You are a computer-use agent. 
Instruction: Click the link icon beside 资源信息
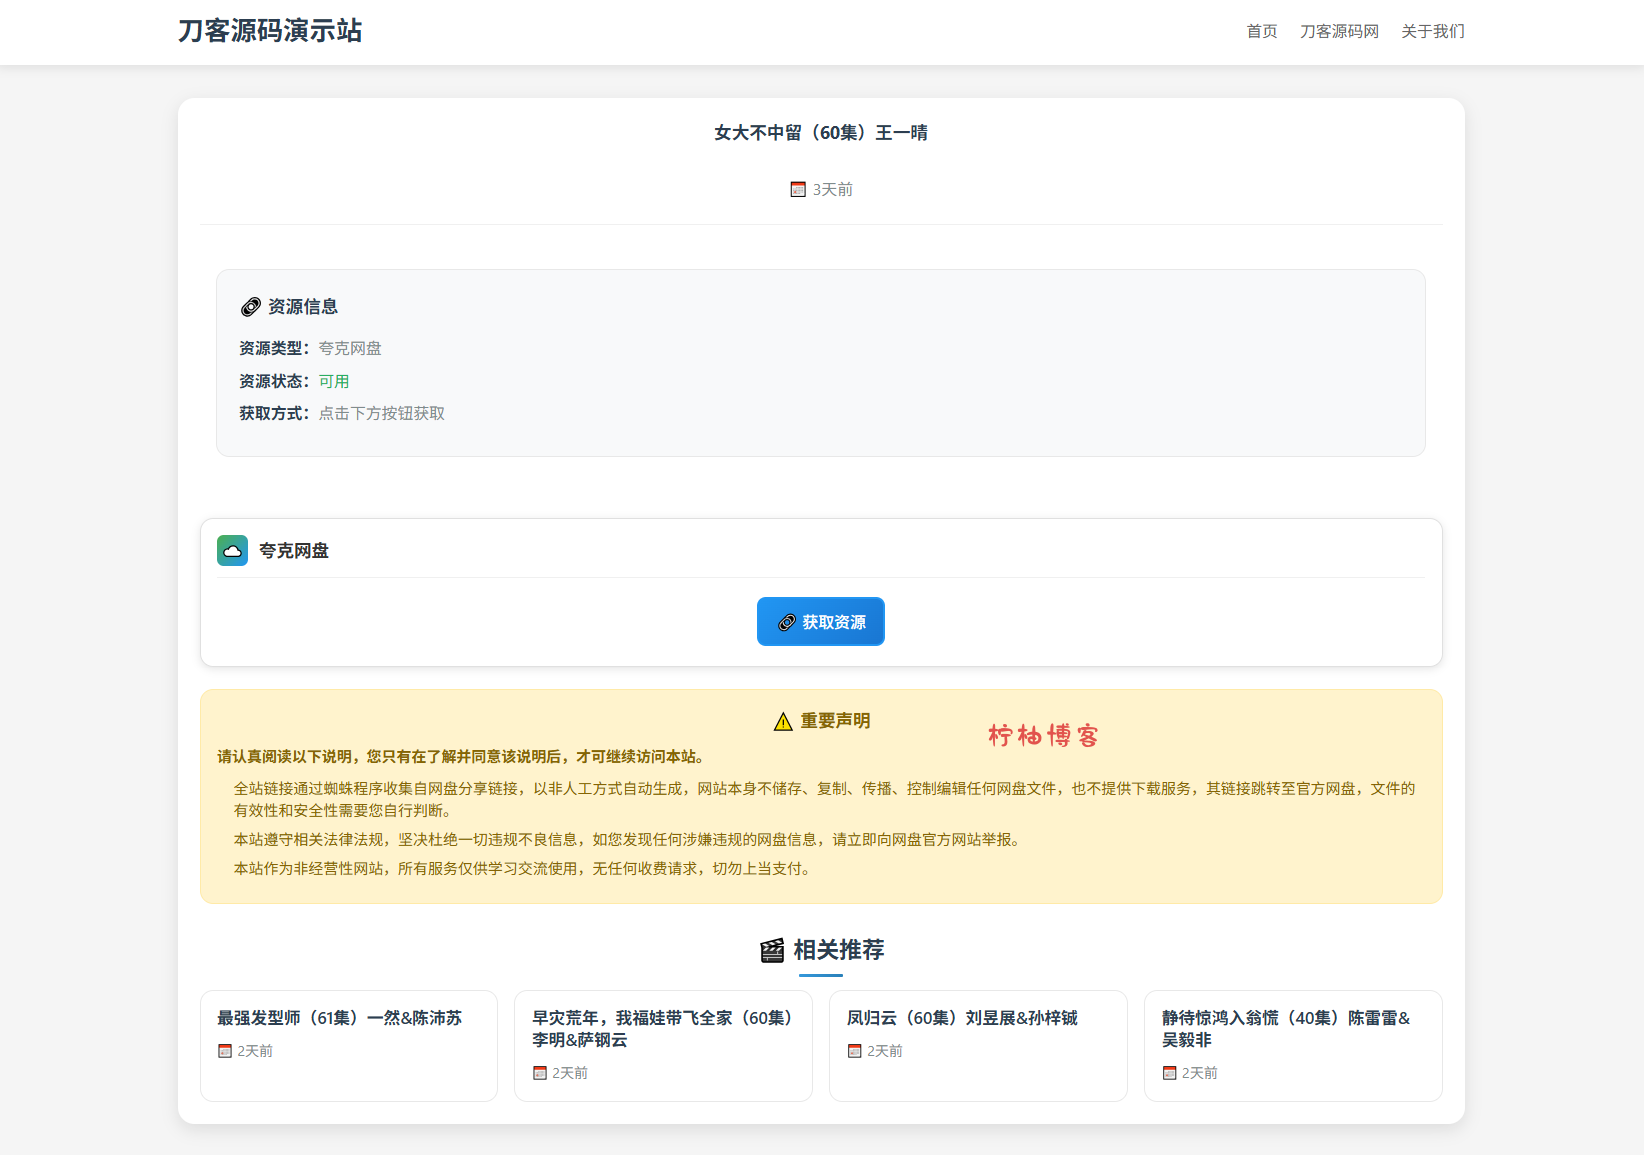pyautogui.click(x=251, y=307)
